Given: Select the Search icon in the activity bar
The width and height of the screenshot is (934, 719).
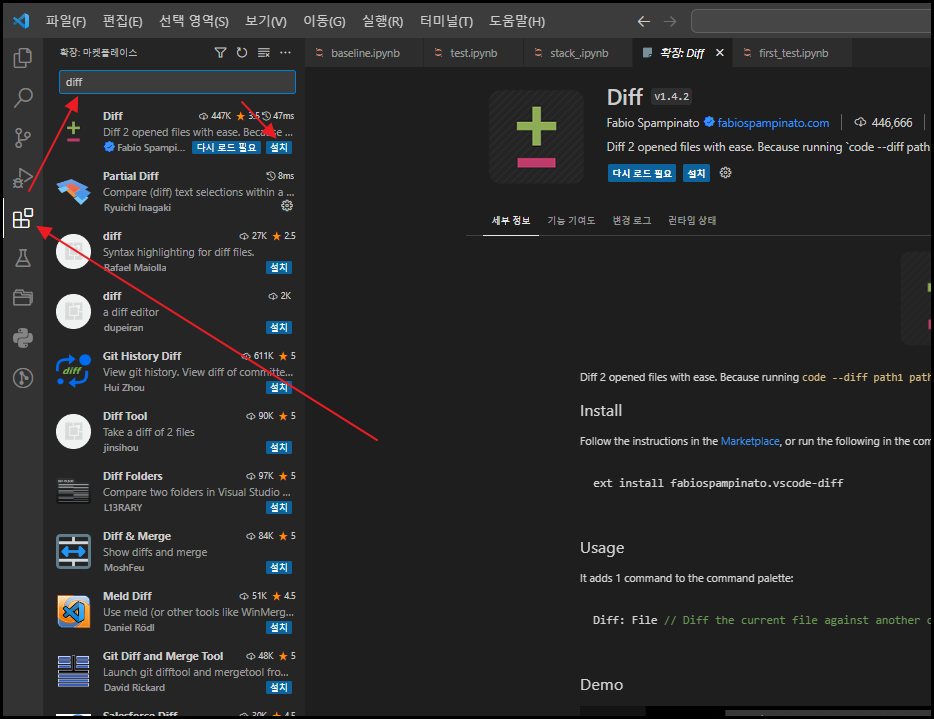Looking at the screenshot, I should tap(22, 97).
